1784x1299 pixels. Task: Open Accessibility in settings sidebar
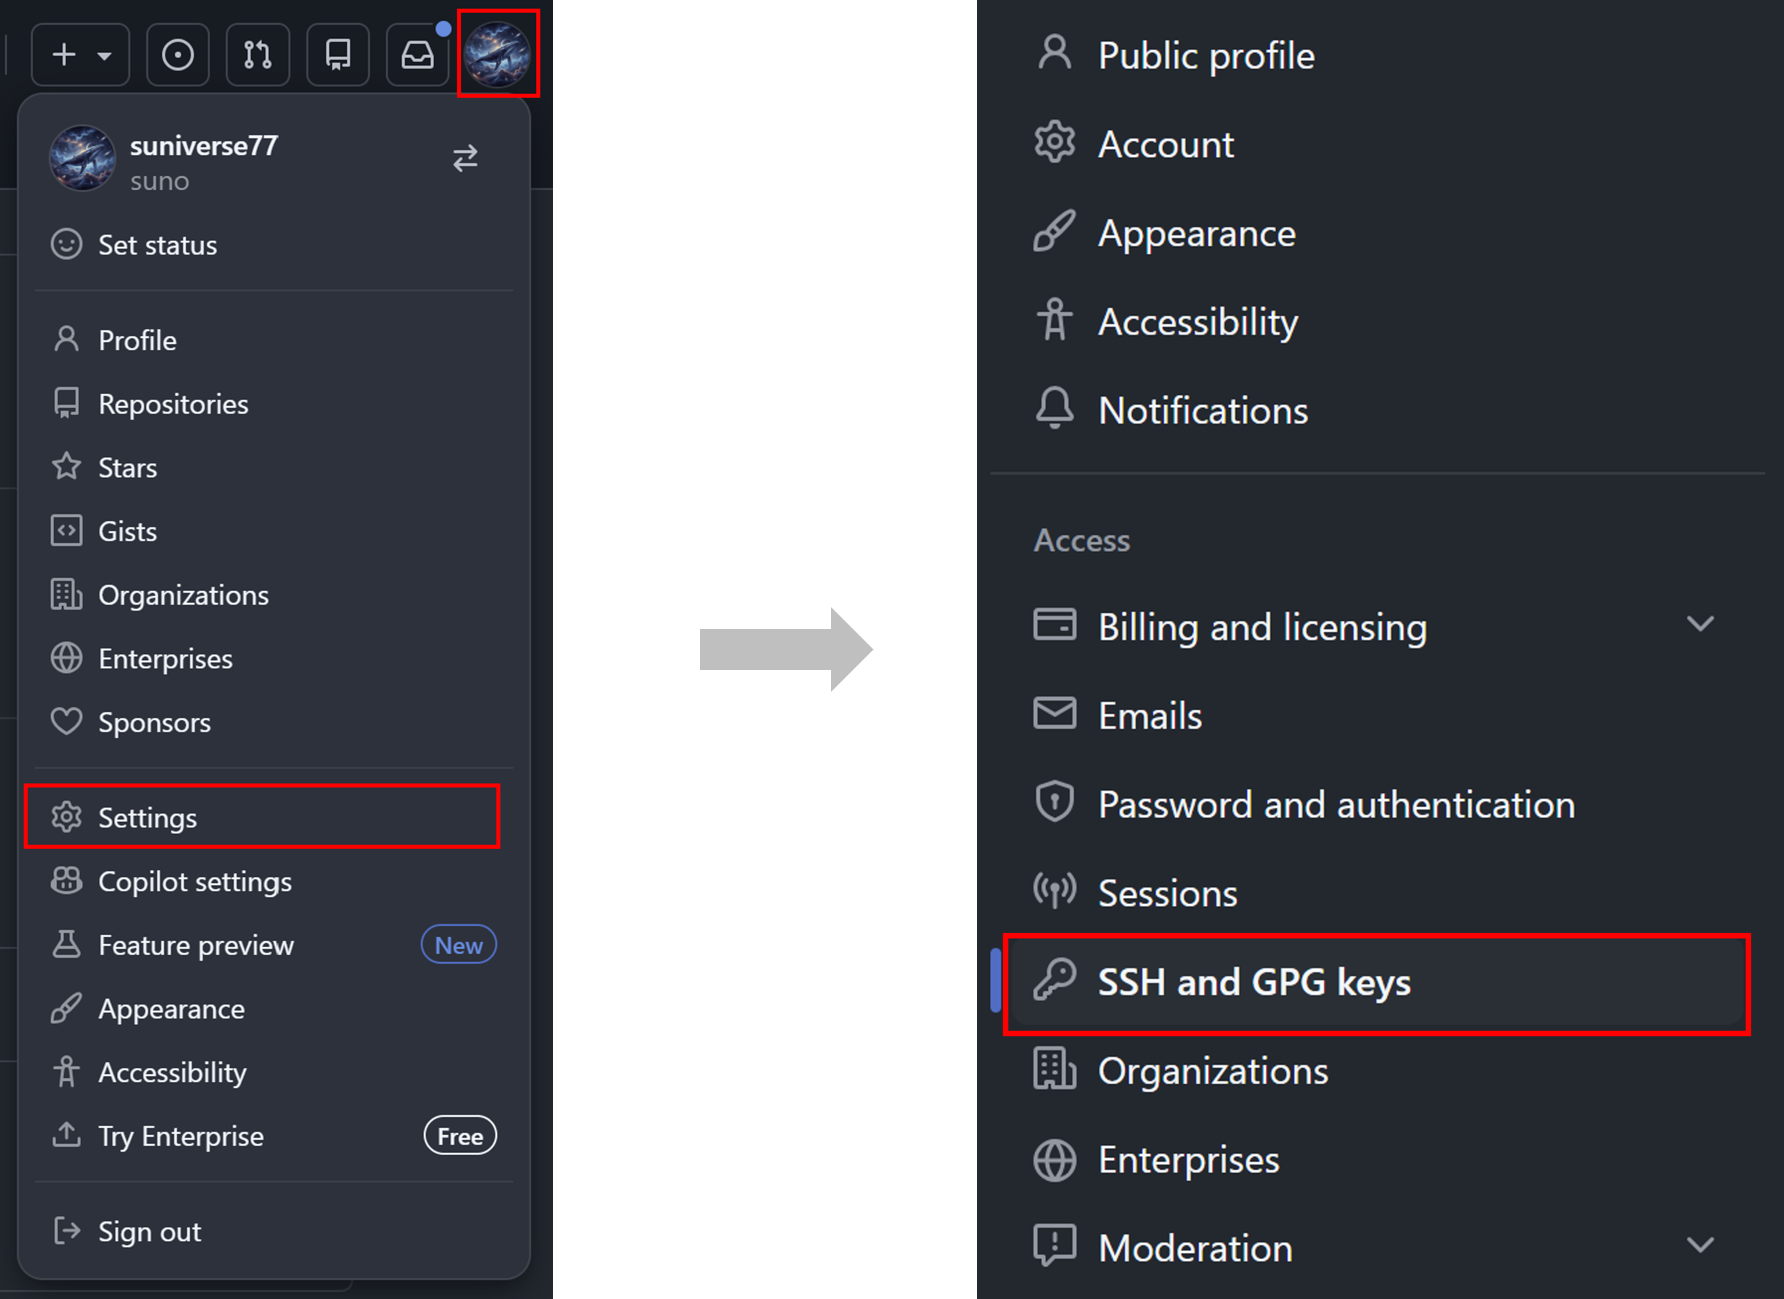[1378, 321]
